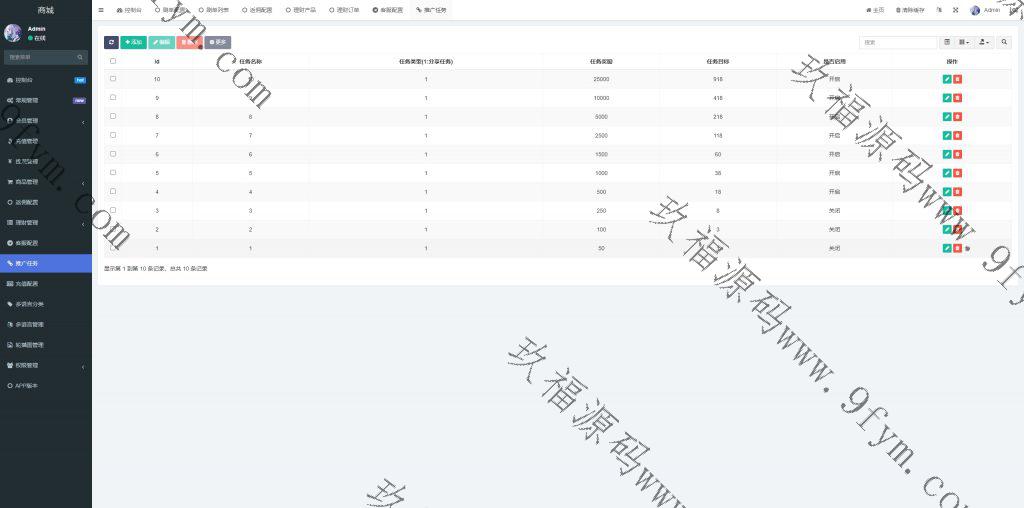
Task: Click the 清除缓存 link in top bar
Action: (910, 10)
